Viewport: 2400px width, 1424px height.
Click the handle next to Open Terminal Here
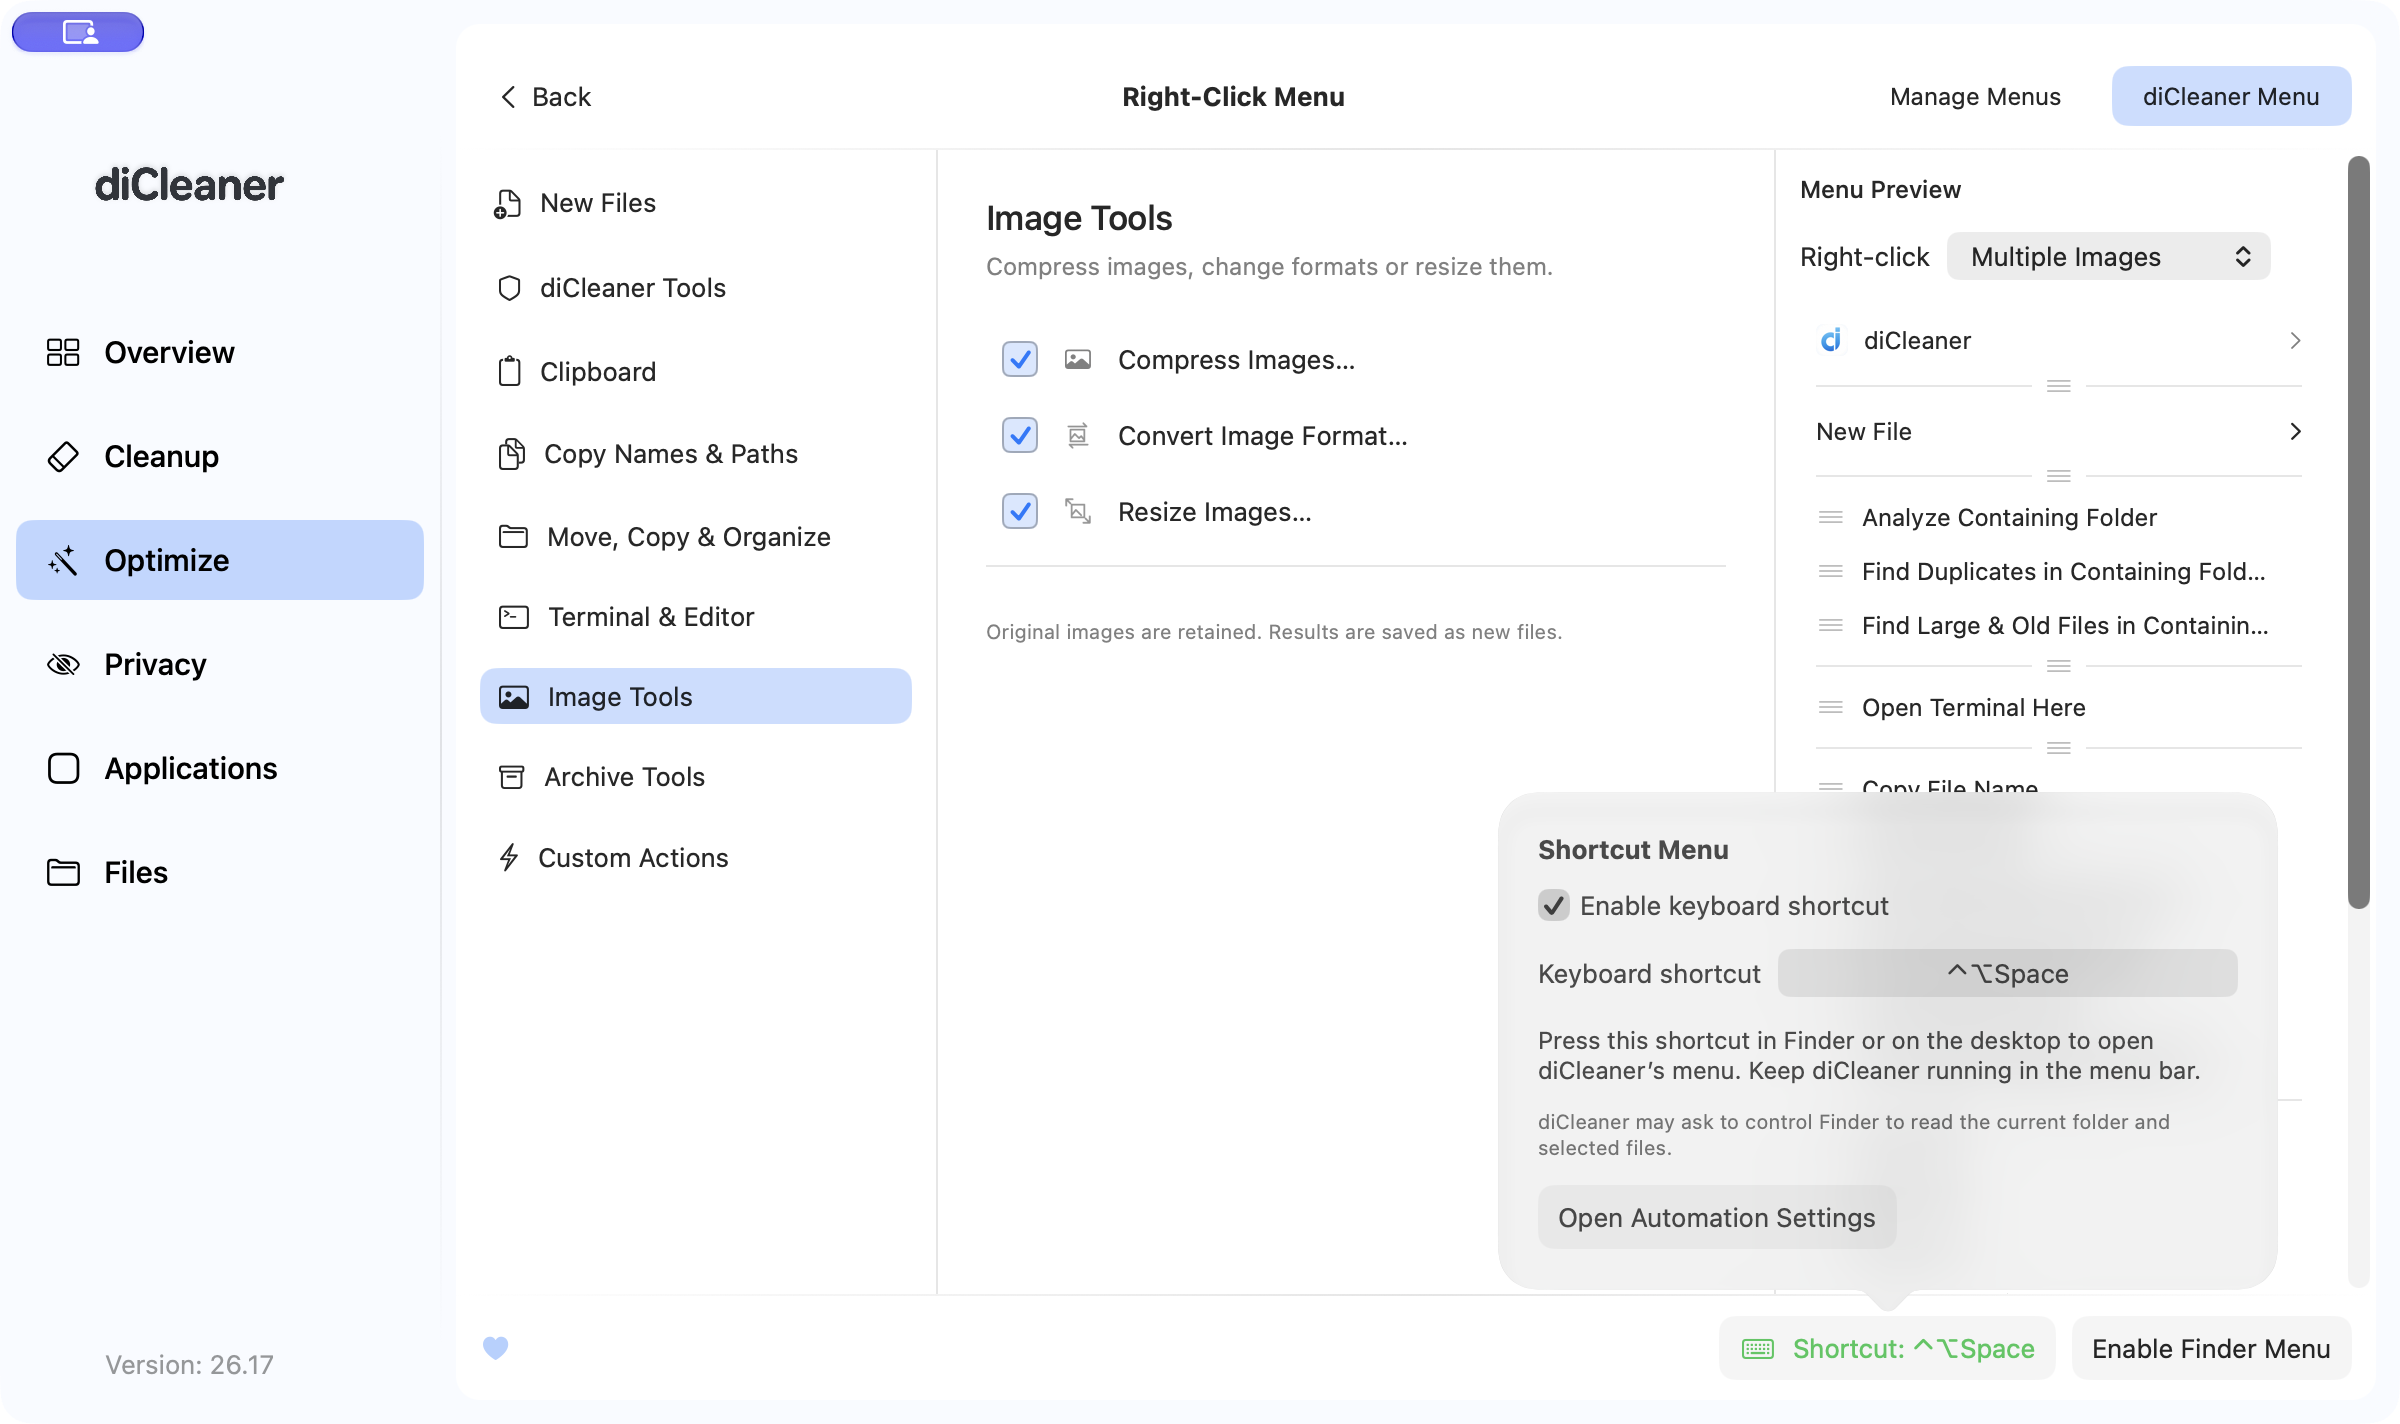(x=1831, y=707)
